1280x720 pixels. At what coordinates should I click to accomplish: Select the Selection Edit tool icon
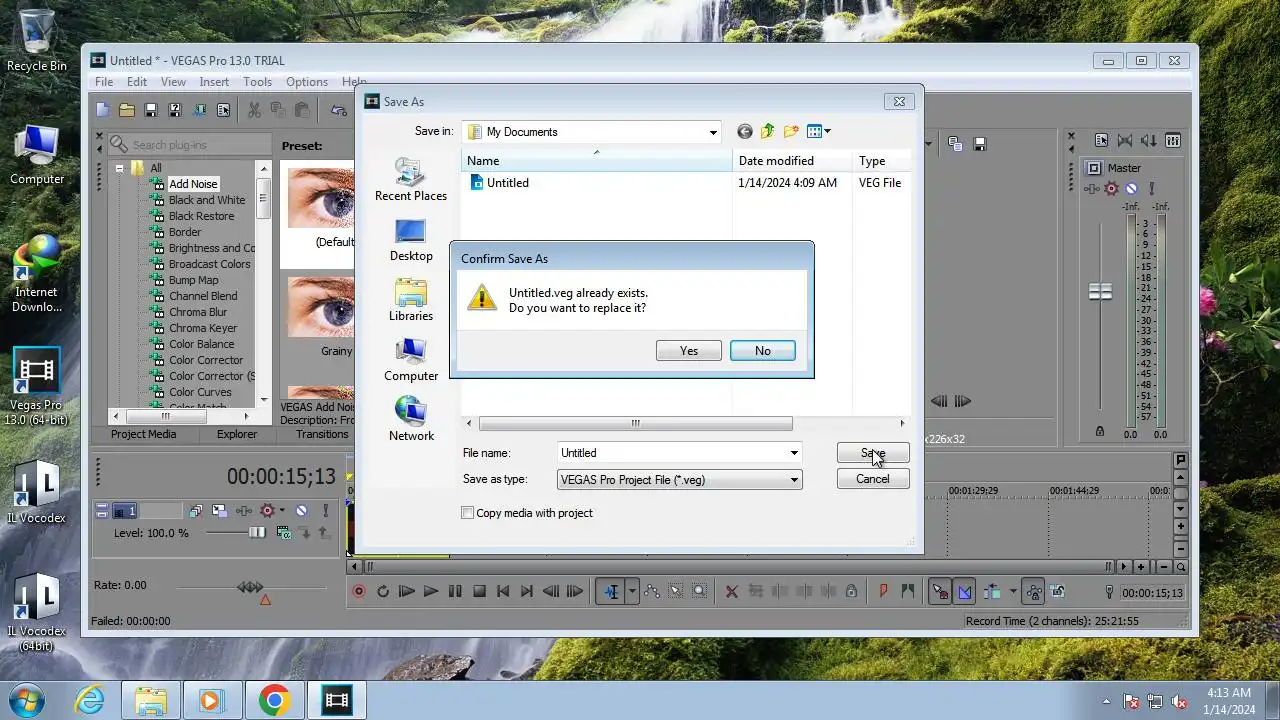click(676, 591)
